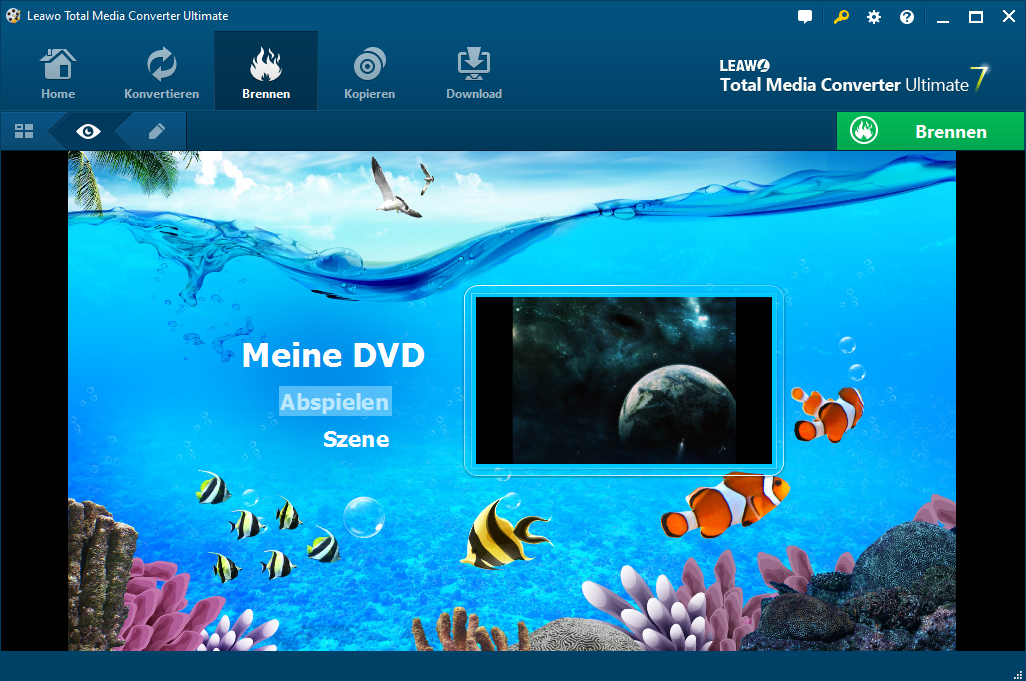
Task: Switch to pencil edit mode
Action: coord(156,131)
